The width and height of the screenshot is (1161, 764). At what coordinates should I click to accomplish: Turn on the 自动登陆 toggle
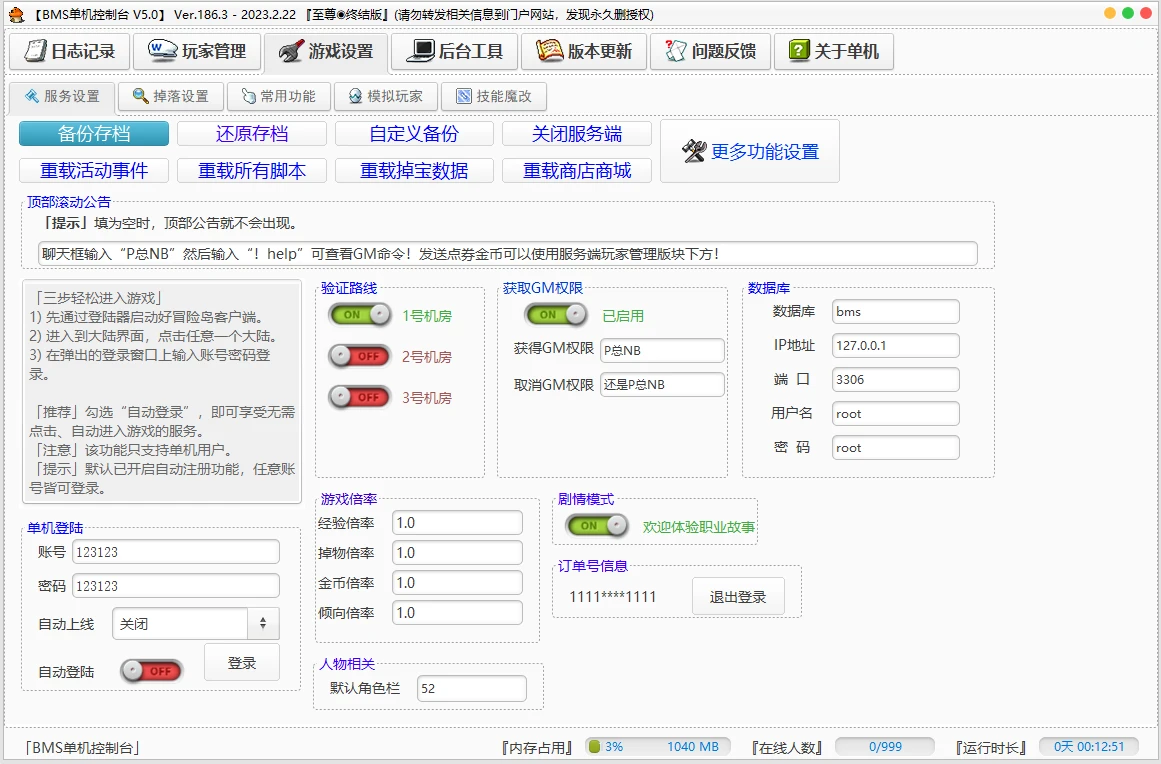(x=151, y=671)
